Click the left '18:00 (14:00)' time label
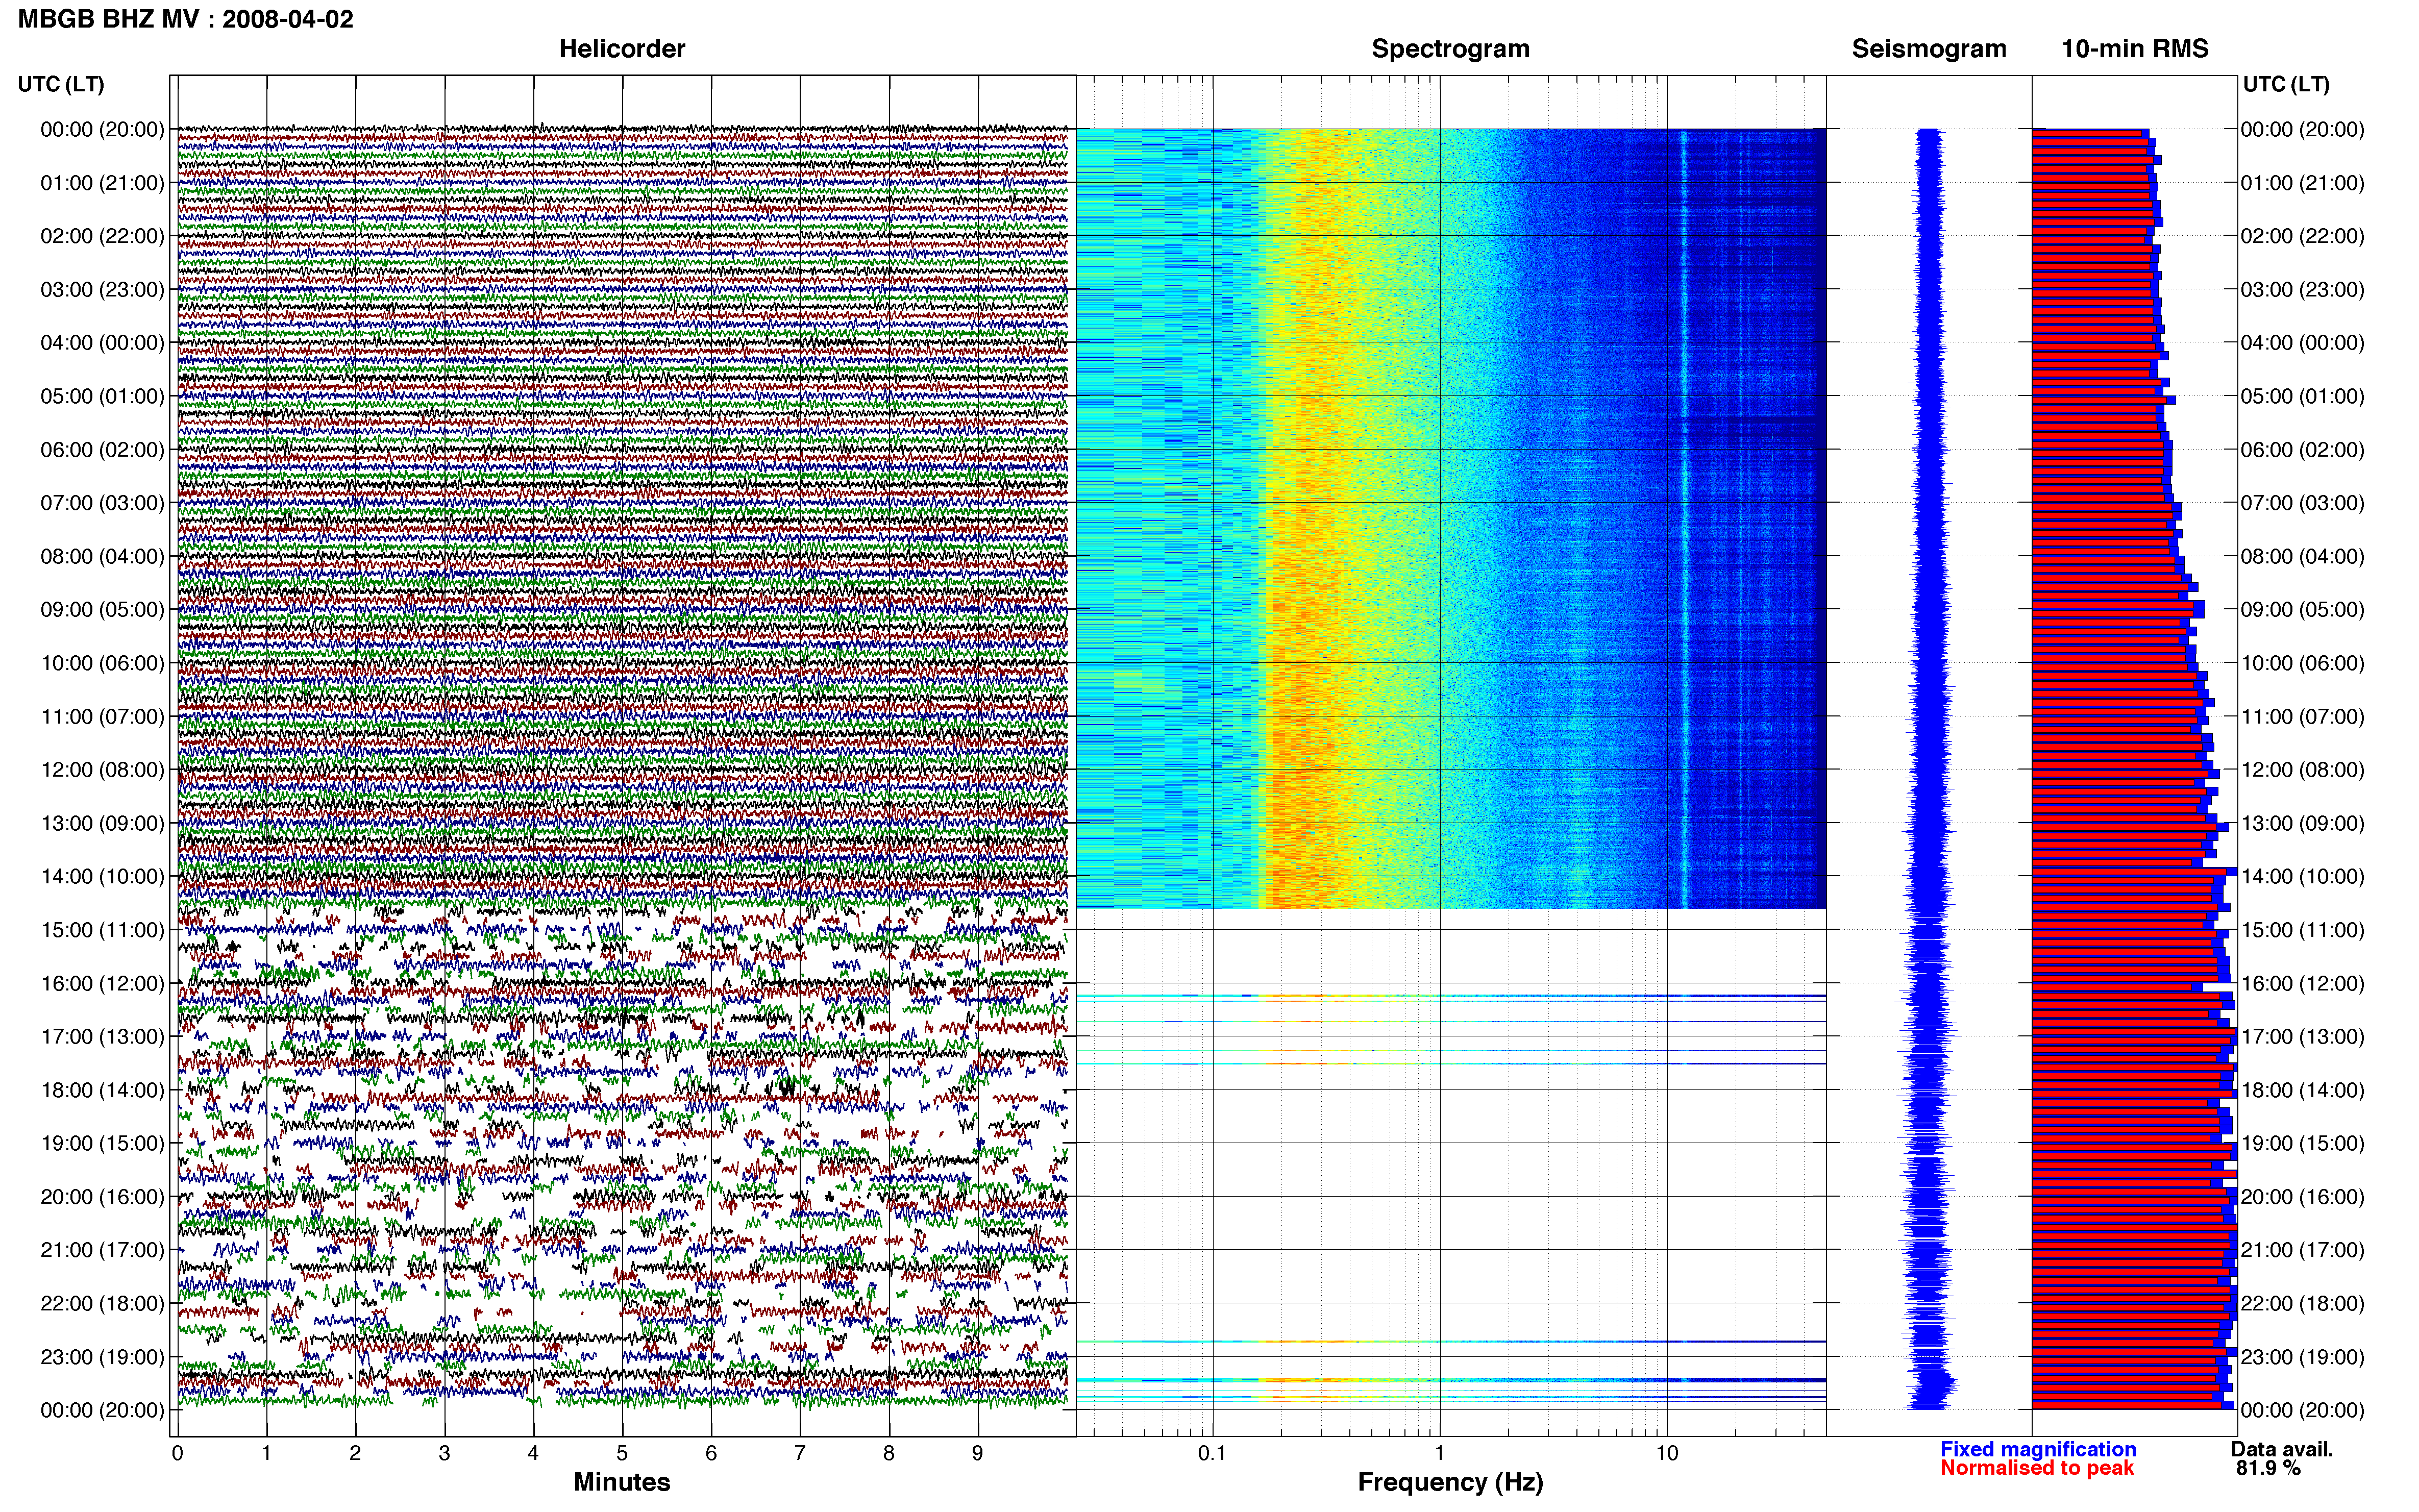The image size is (2419, 1512). pos(102,1090)
